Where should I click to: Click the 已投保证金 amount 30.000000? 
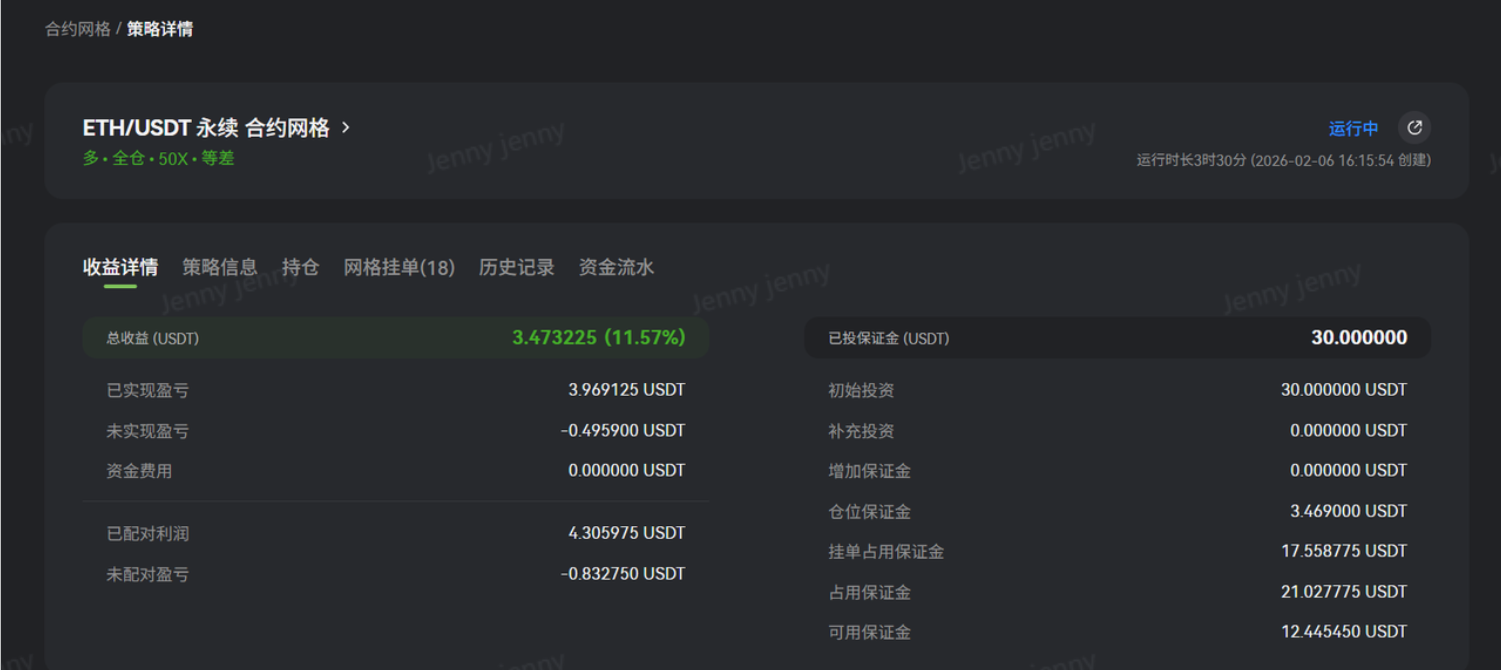1358,338
